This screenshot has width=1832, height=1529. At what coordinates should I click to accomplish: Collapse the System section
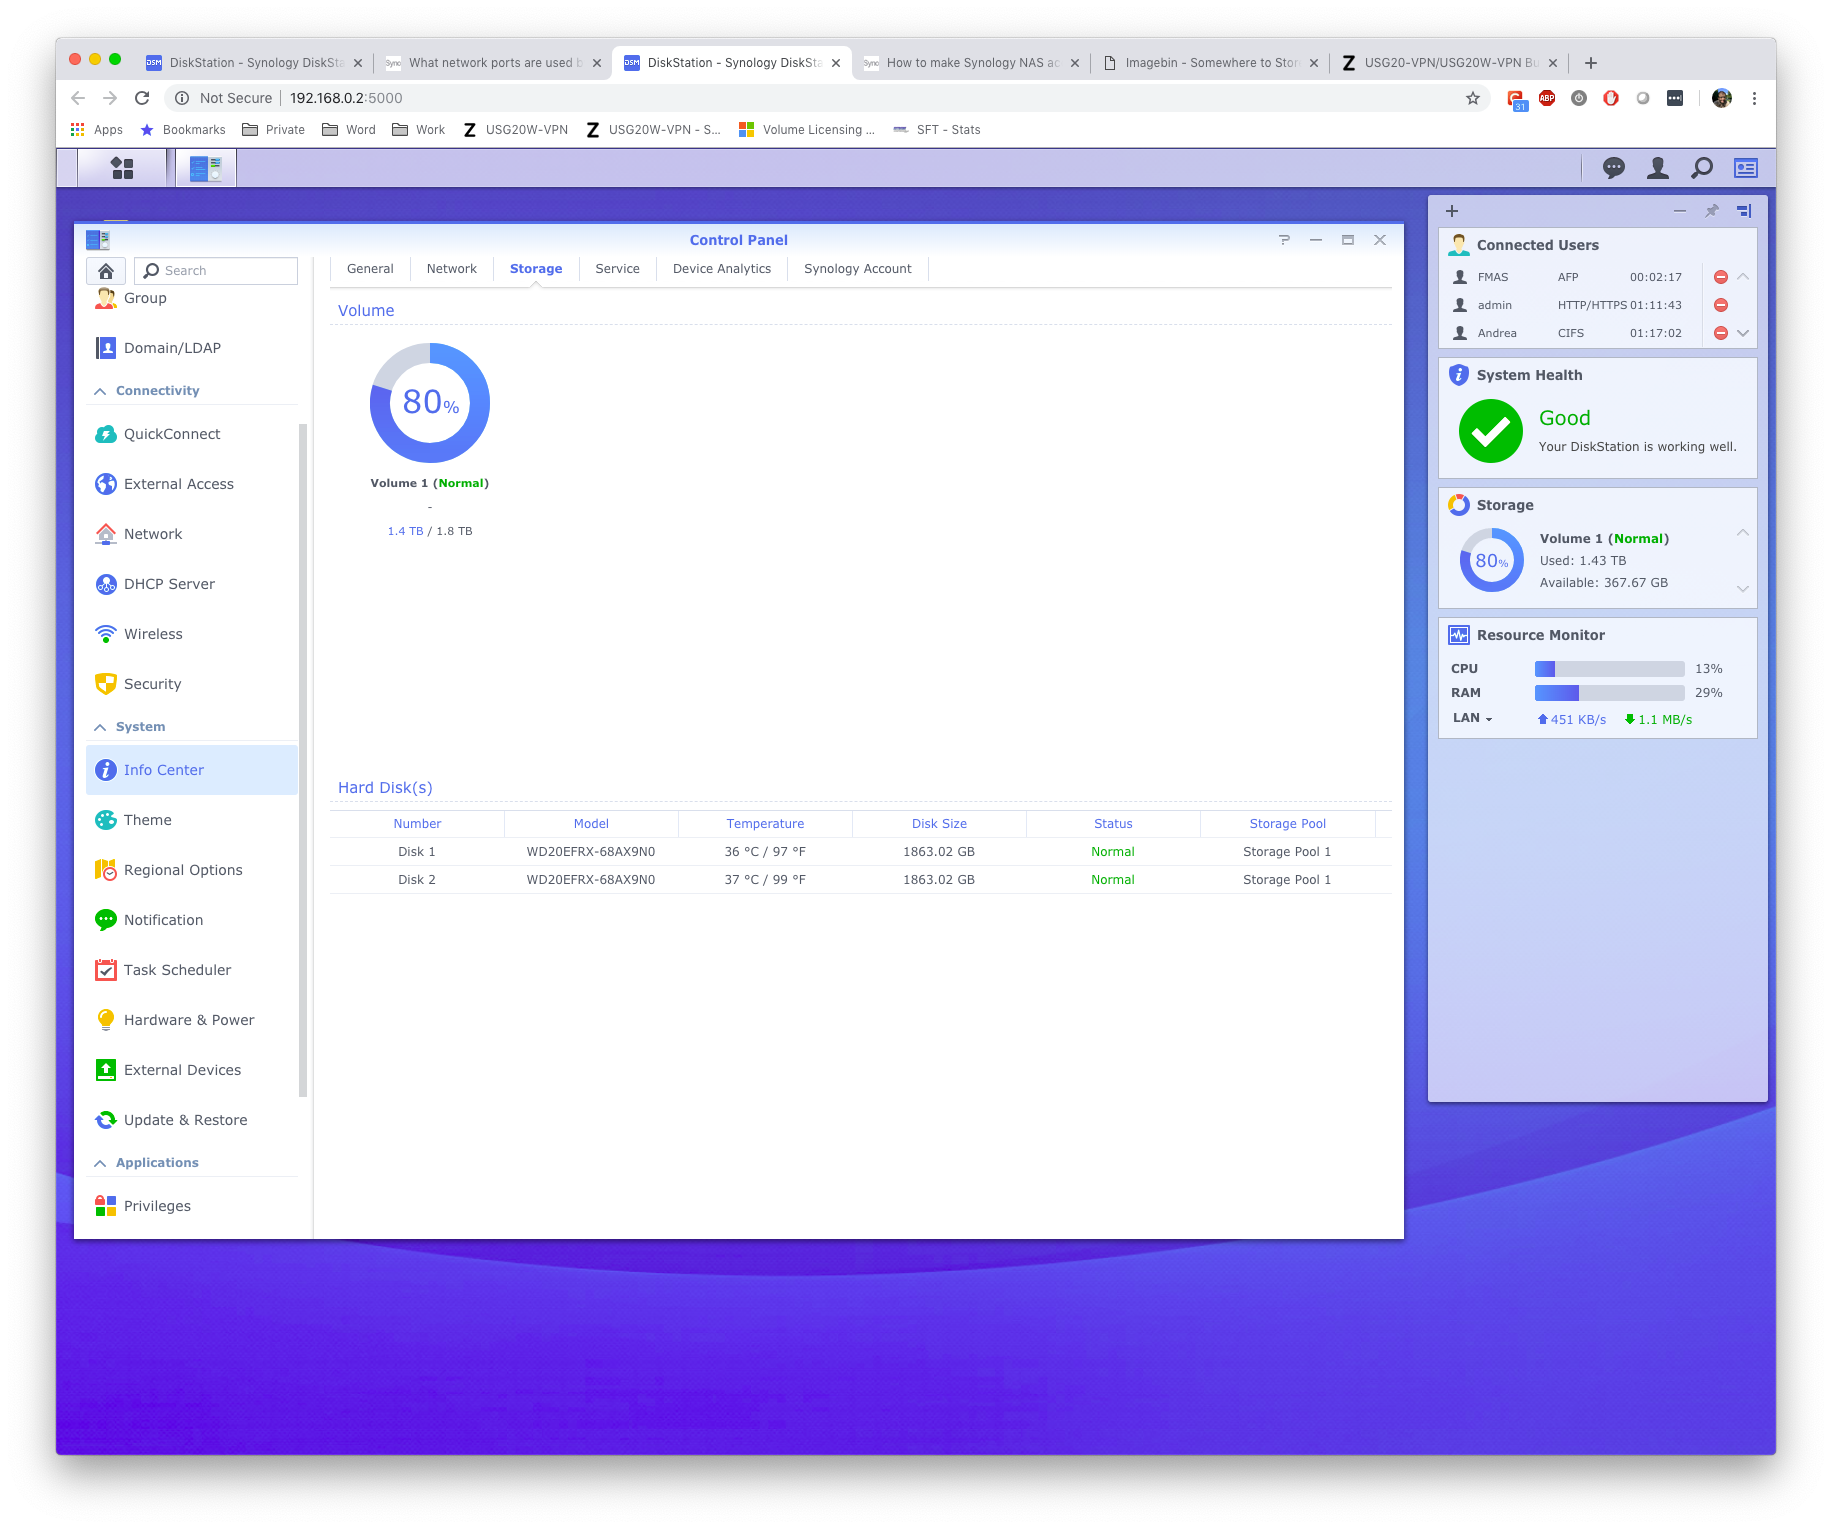100,727
